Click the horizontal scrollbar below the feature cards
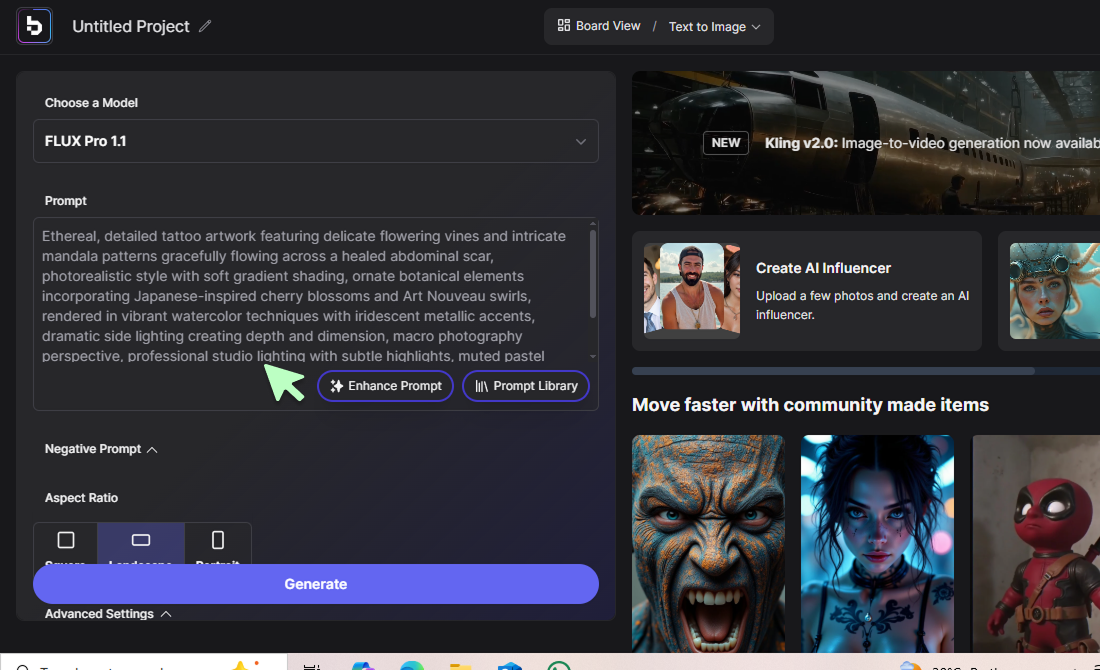 click(833, 371)
